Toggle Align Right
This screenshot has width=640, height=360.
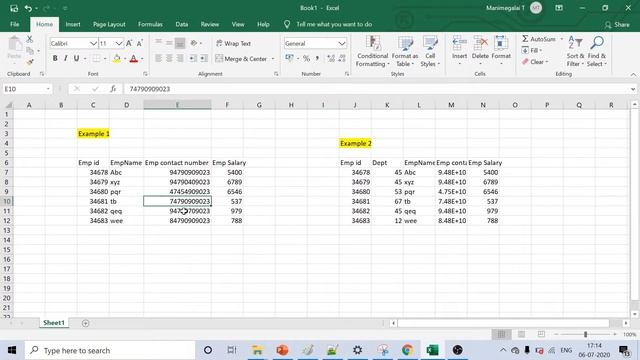click(180, 58)
